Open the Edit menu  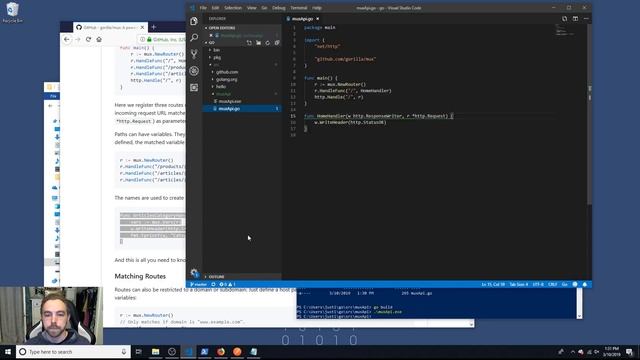click(215, 8)
